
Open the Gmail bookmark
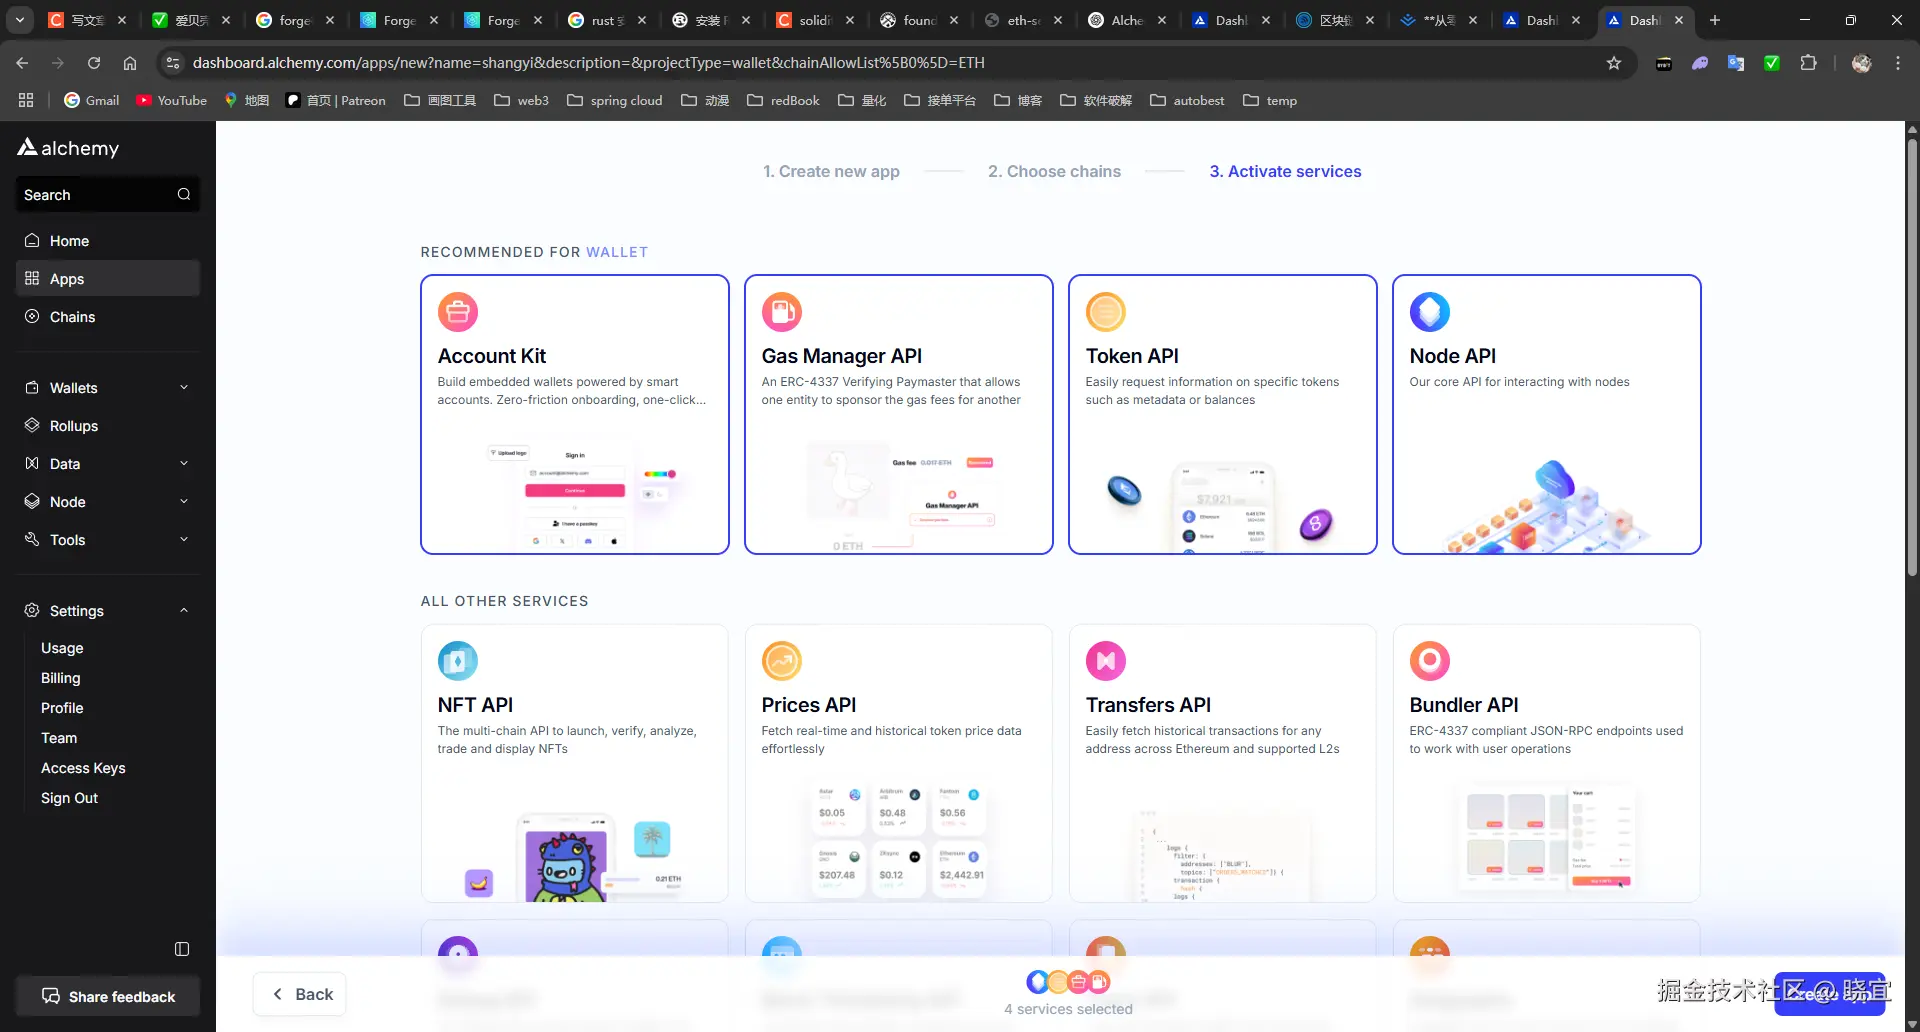point(91,100)
